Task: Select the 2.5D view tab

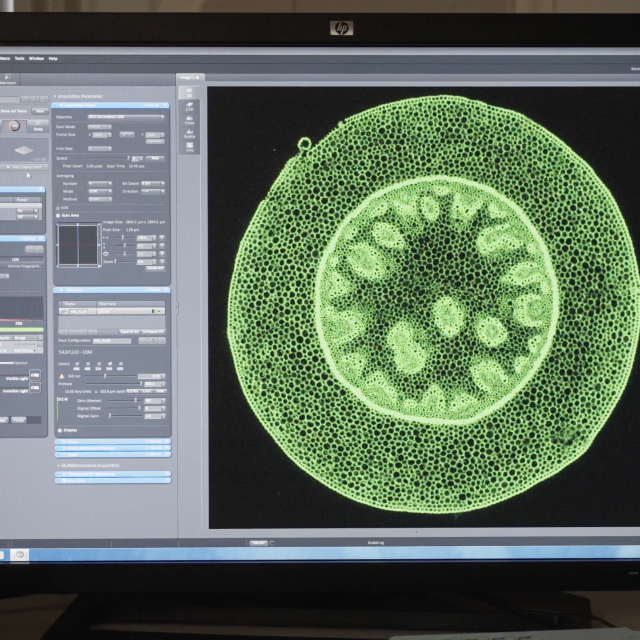Action: coord(189,107)
